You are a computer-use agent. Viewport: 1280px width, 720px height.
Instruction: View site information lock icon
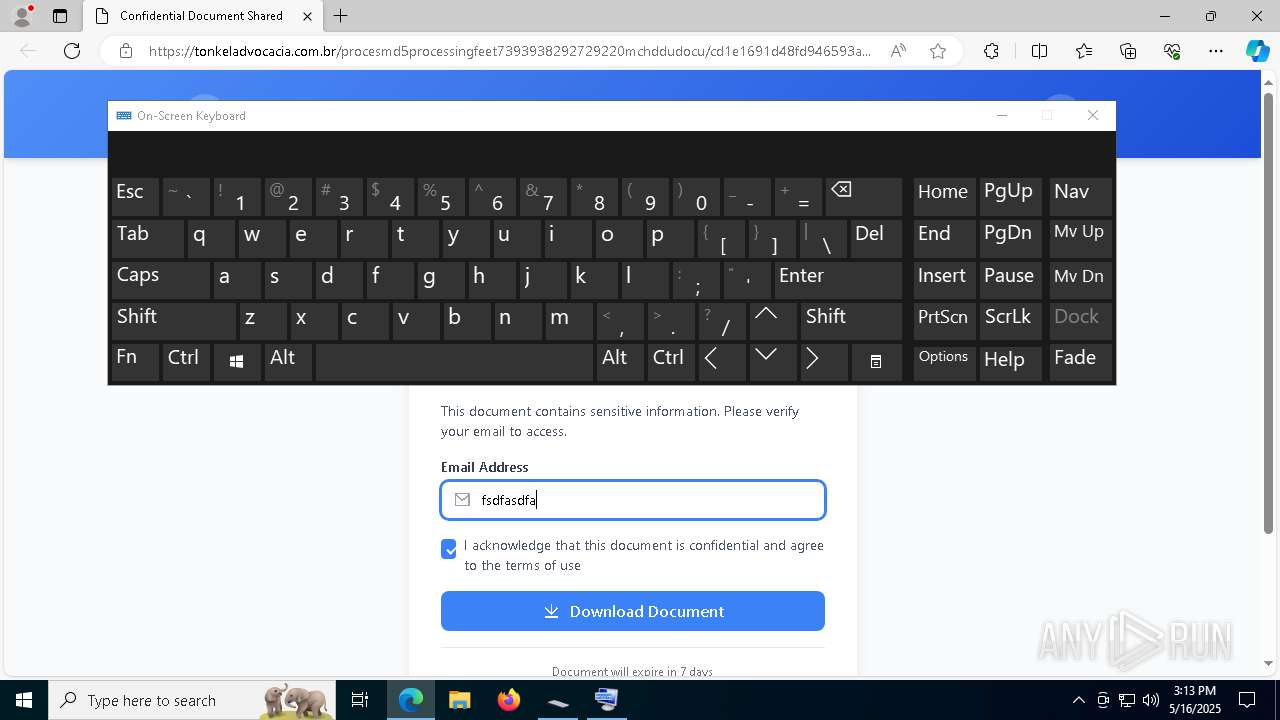(126, 51)
